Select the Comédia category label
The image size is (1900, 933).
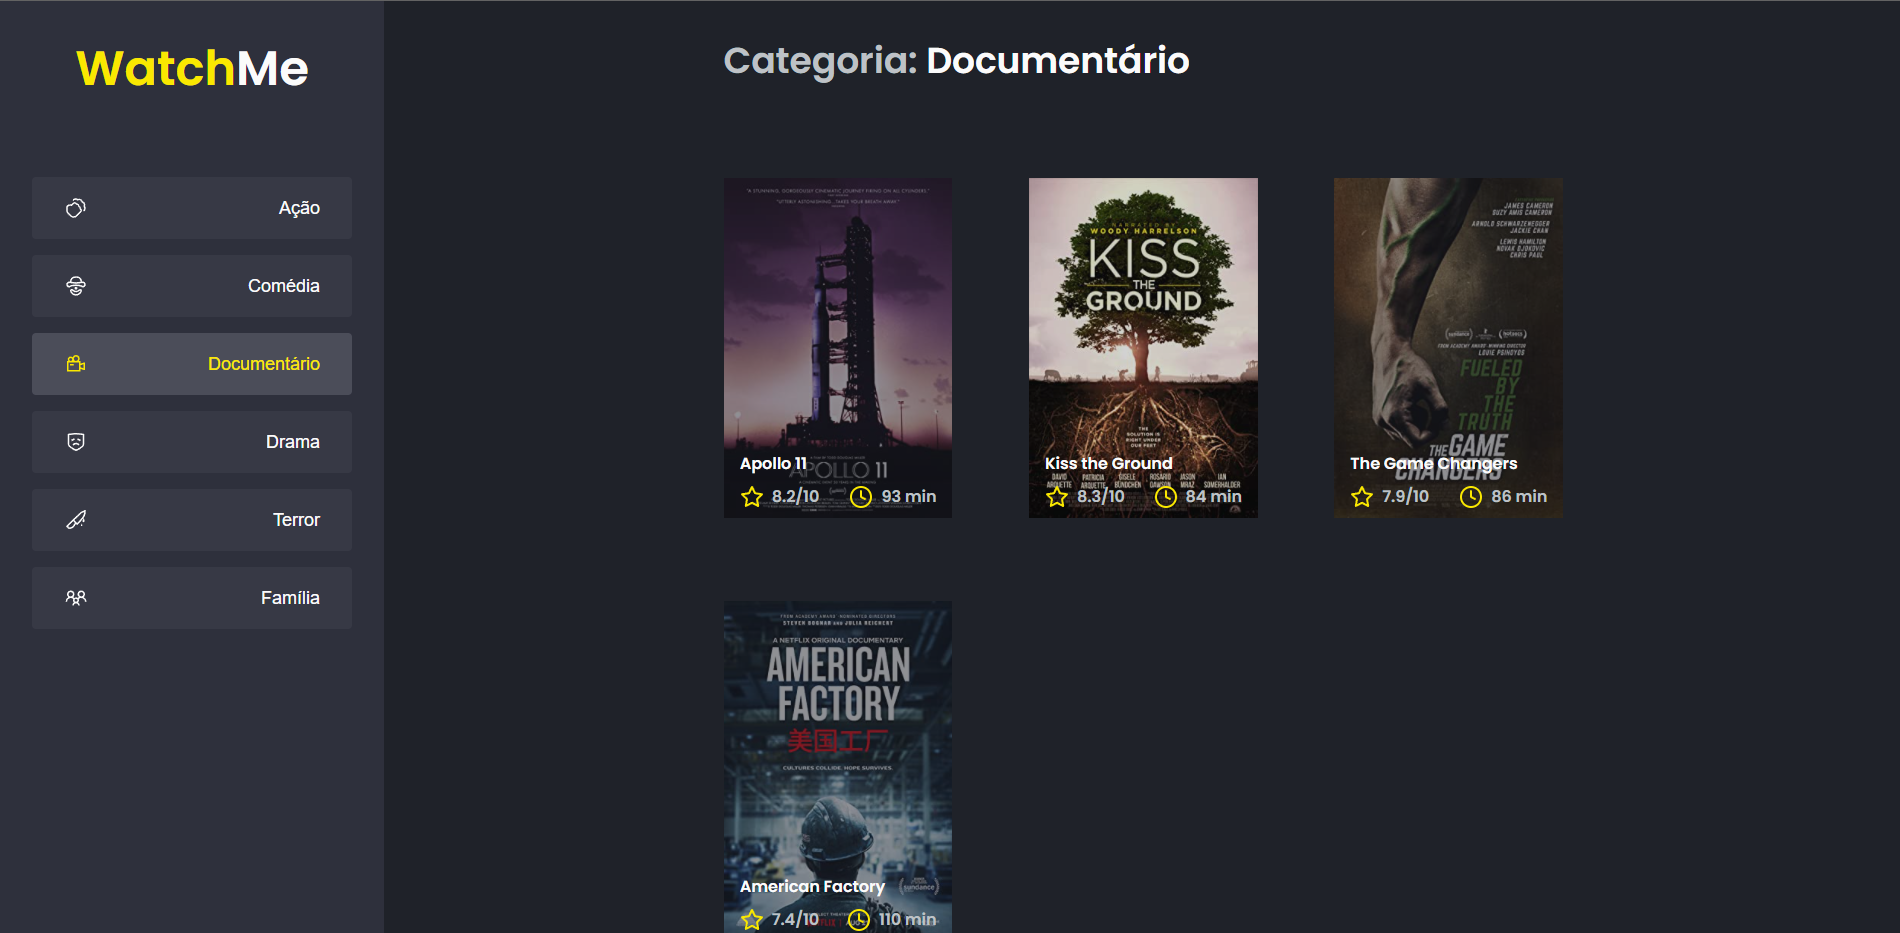[x=284, y=286]
